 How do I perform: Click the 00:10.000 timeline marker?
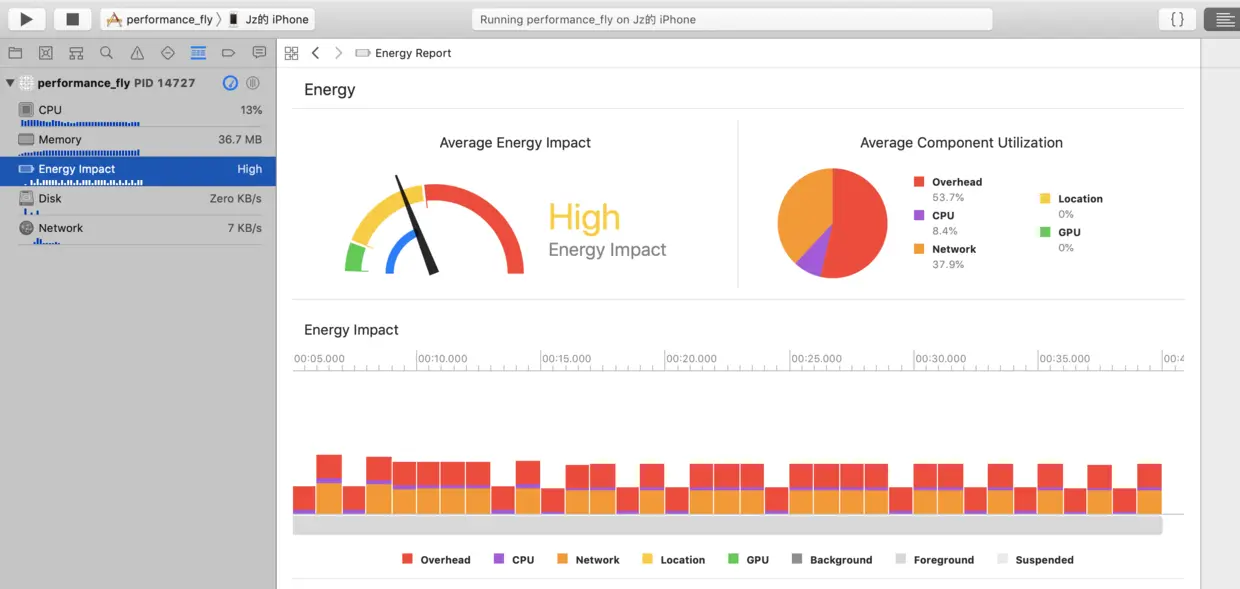[443, 358]
